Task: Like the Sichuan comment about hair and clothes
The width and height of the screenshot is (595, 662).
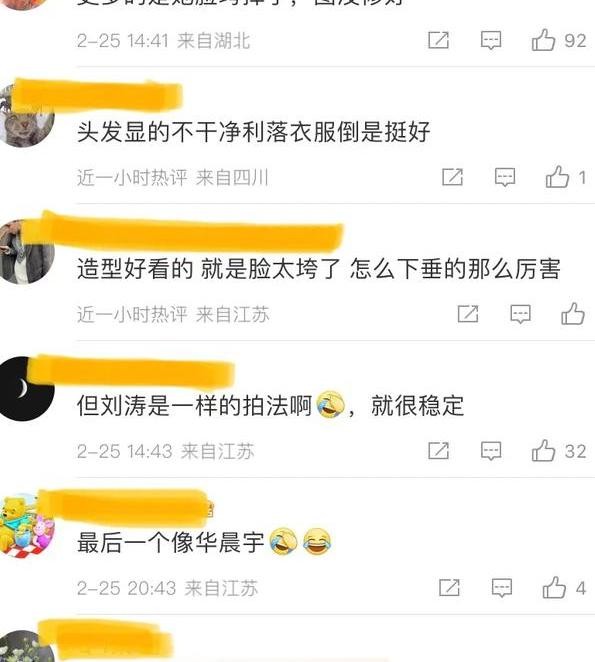Action: click(557, 176)
